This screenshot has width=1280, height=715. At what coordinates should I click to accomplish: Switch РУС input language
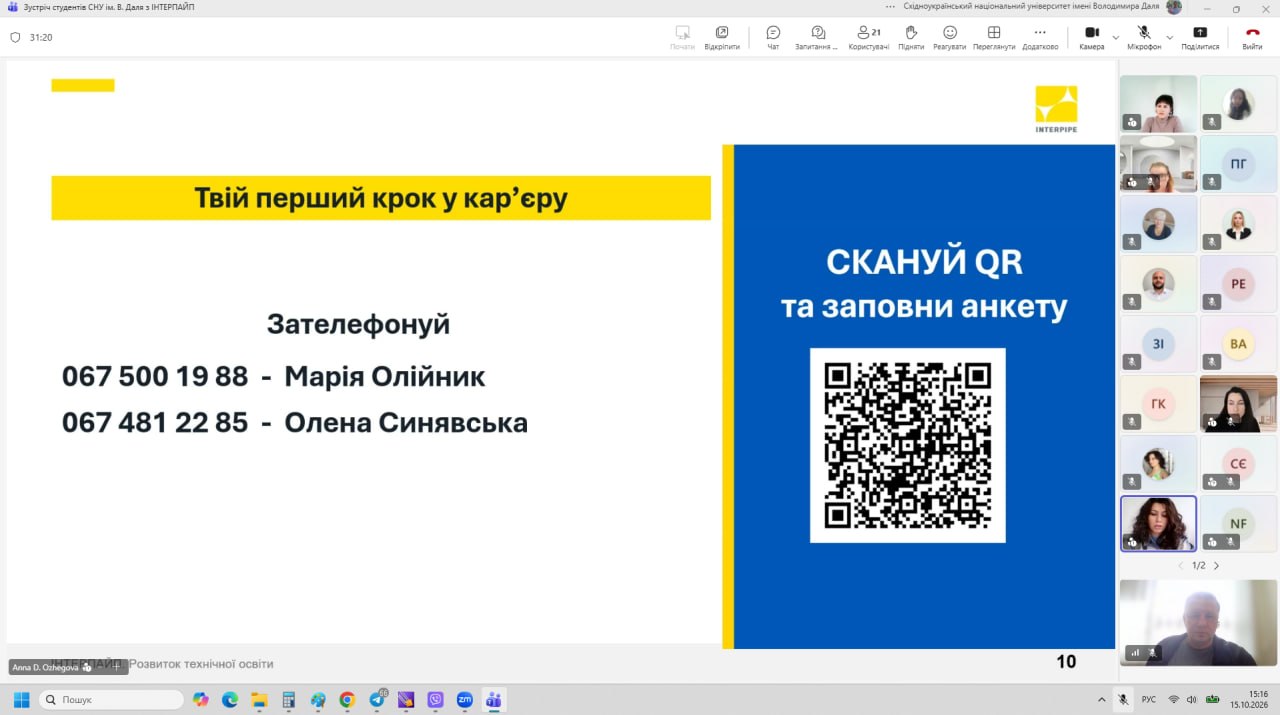(x=1149, y=699)
